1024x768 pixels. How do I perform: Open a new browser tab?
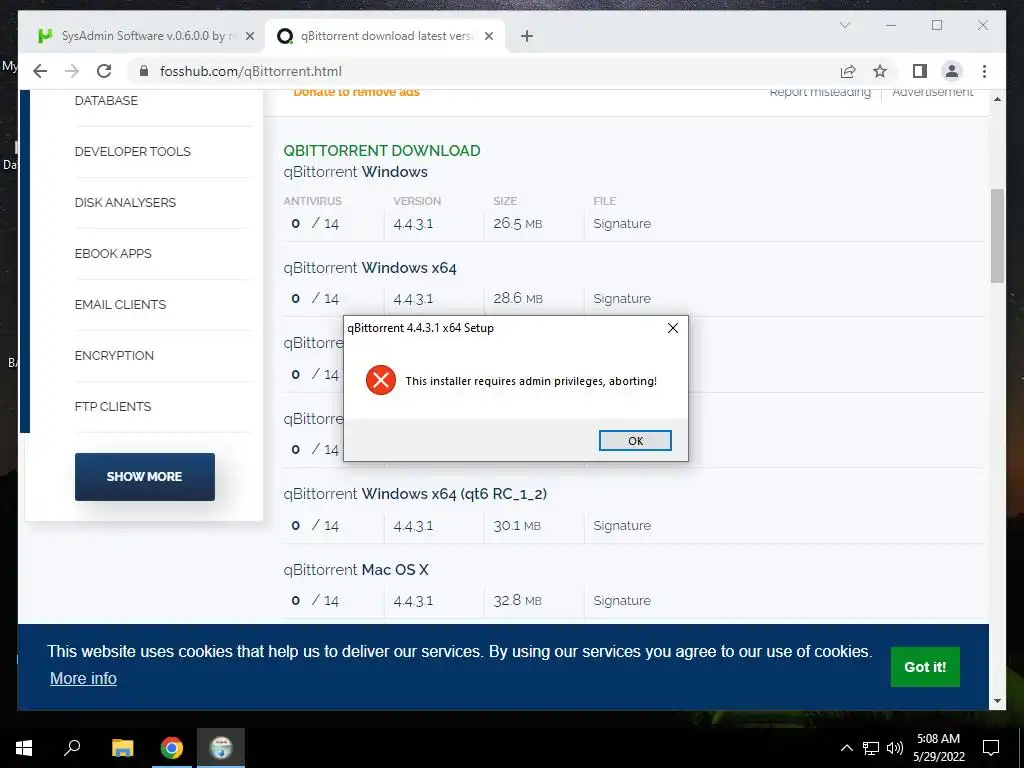point(526,36)
